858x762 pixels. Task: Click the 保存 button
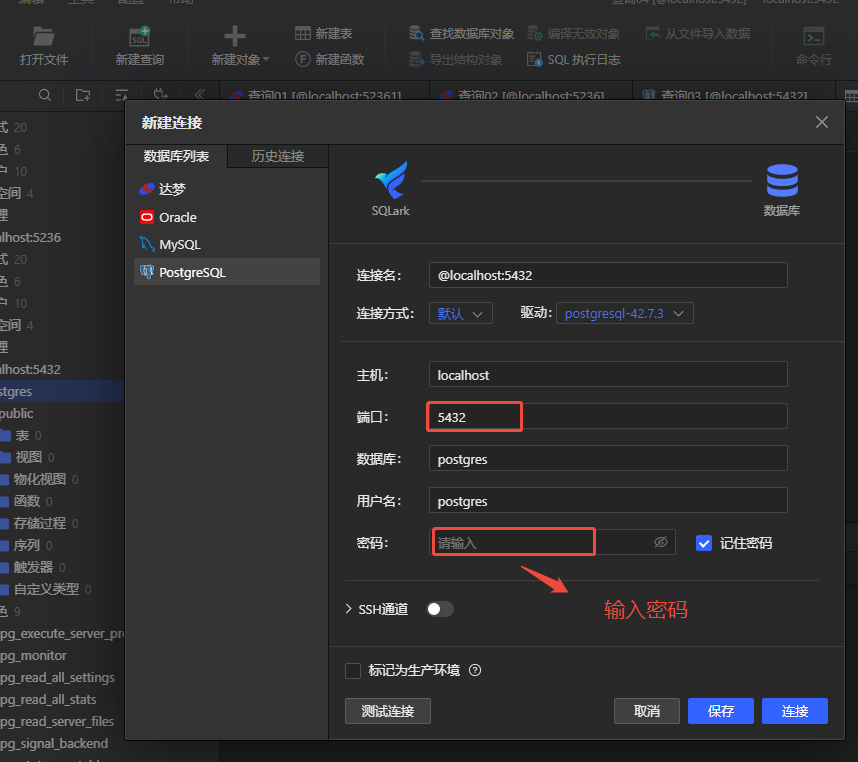(721, 711)
